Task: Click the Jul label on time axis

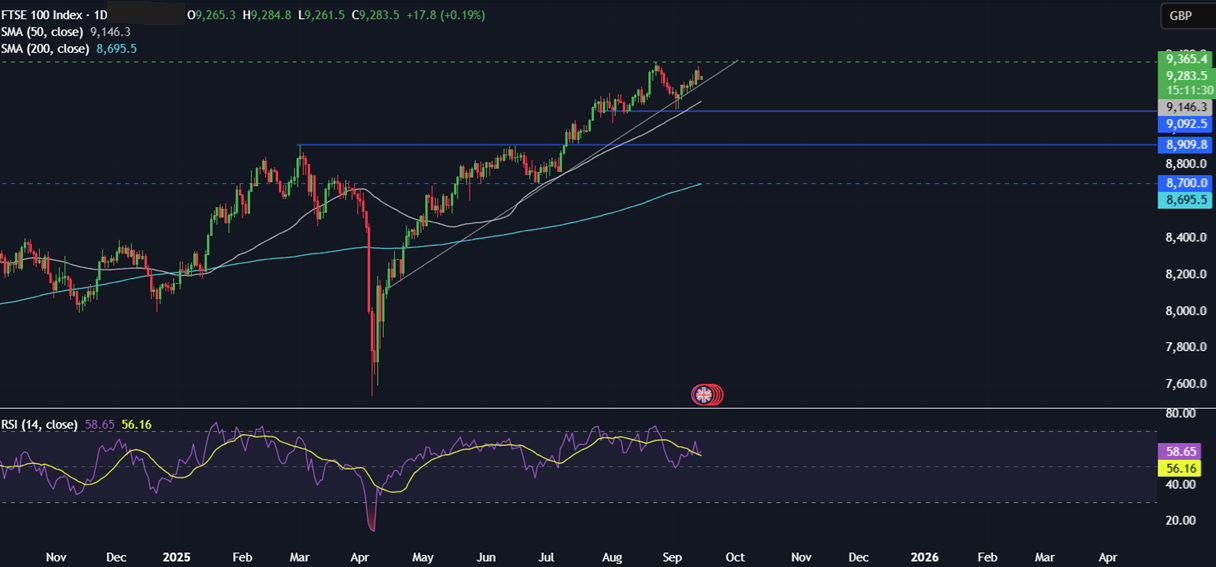Action: (x=547, y=555)
